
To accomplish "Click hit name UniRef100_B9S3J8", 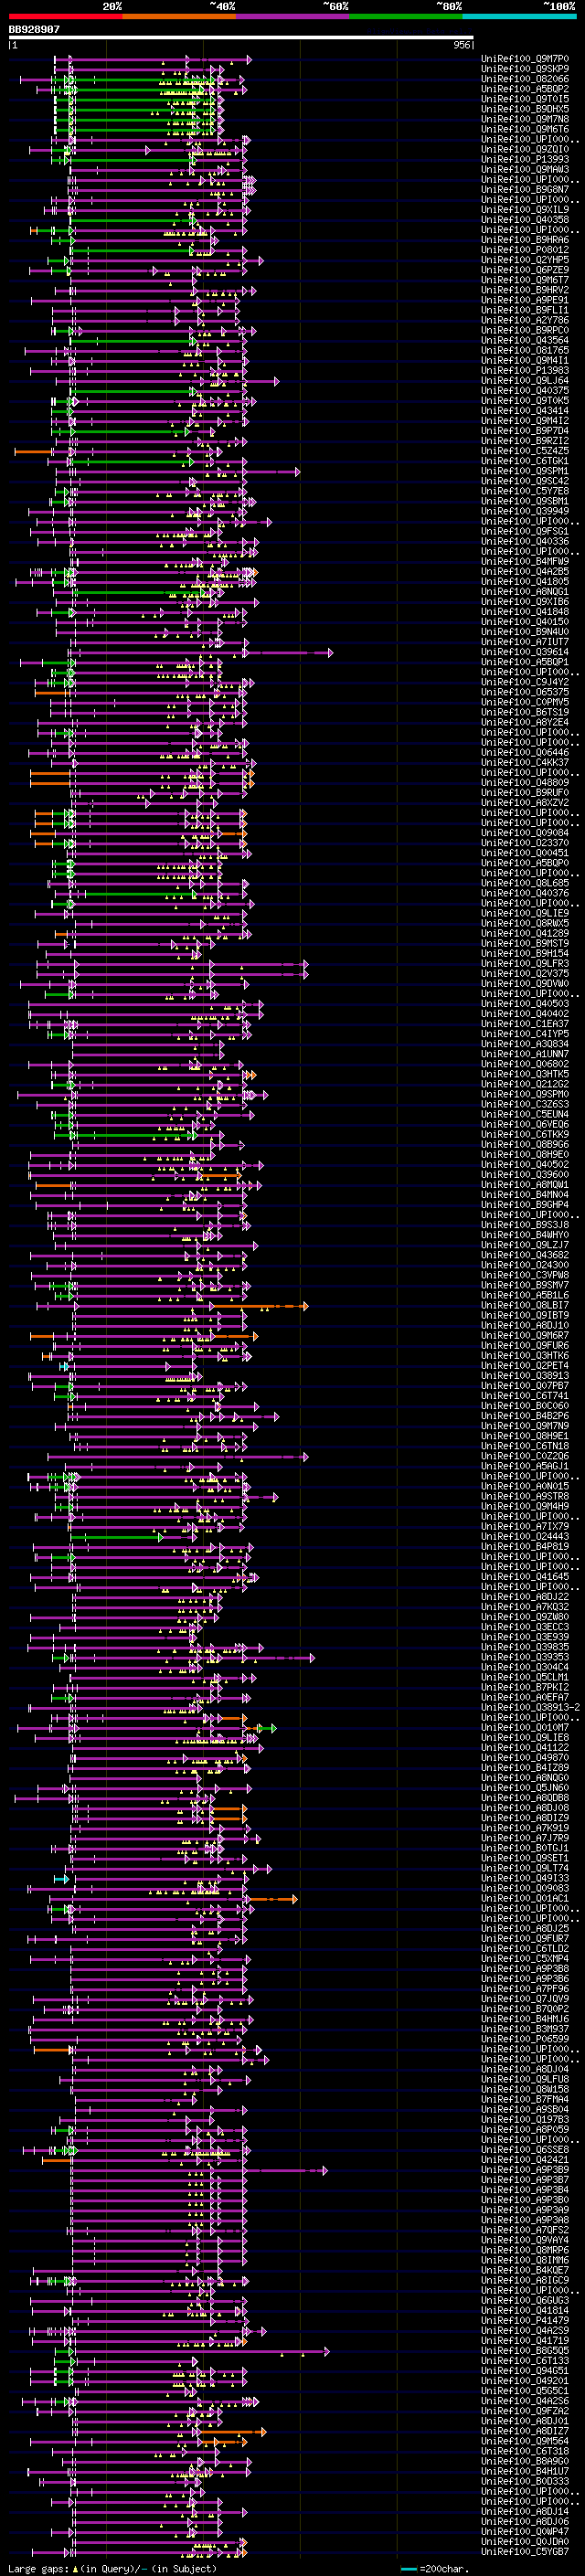I will 525,1225.
